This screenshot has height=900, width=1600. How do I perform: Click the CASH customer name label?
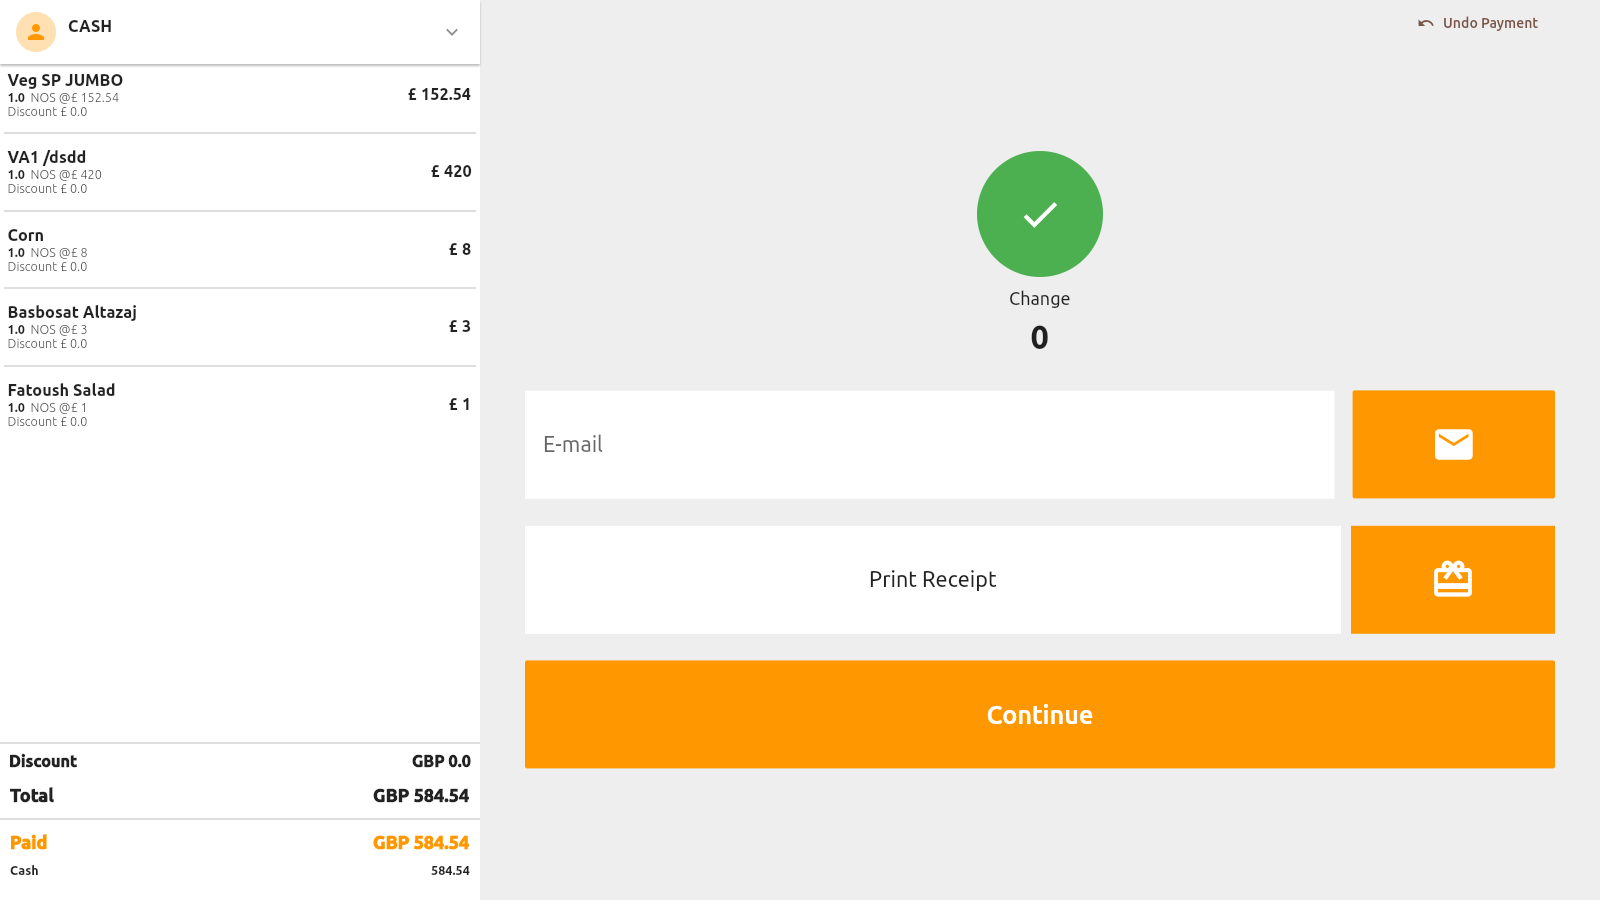[90, 27]
